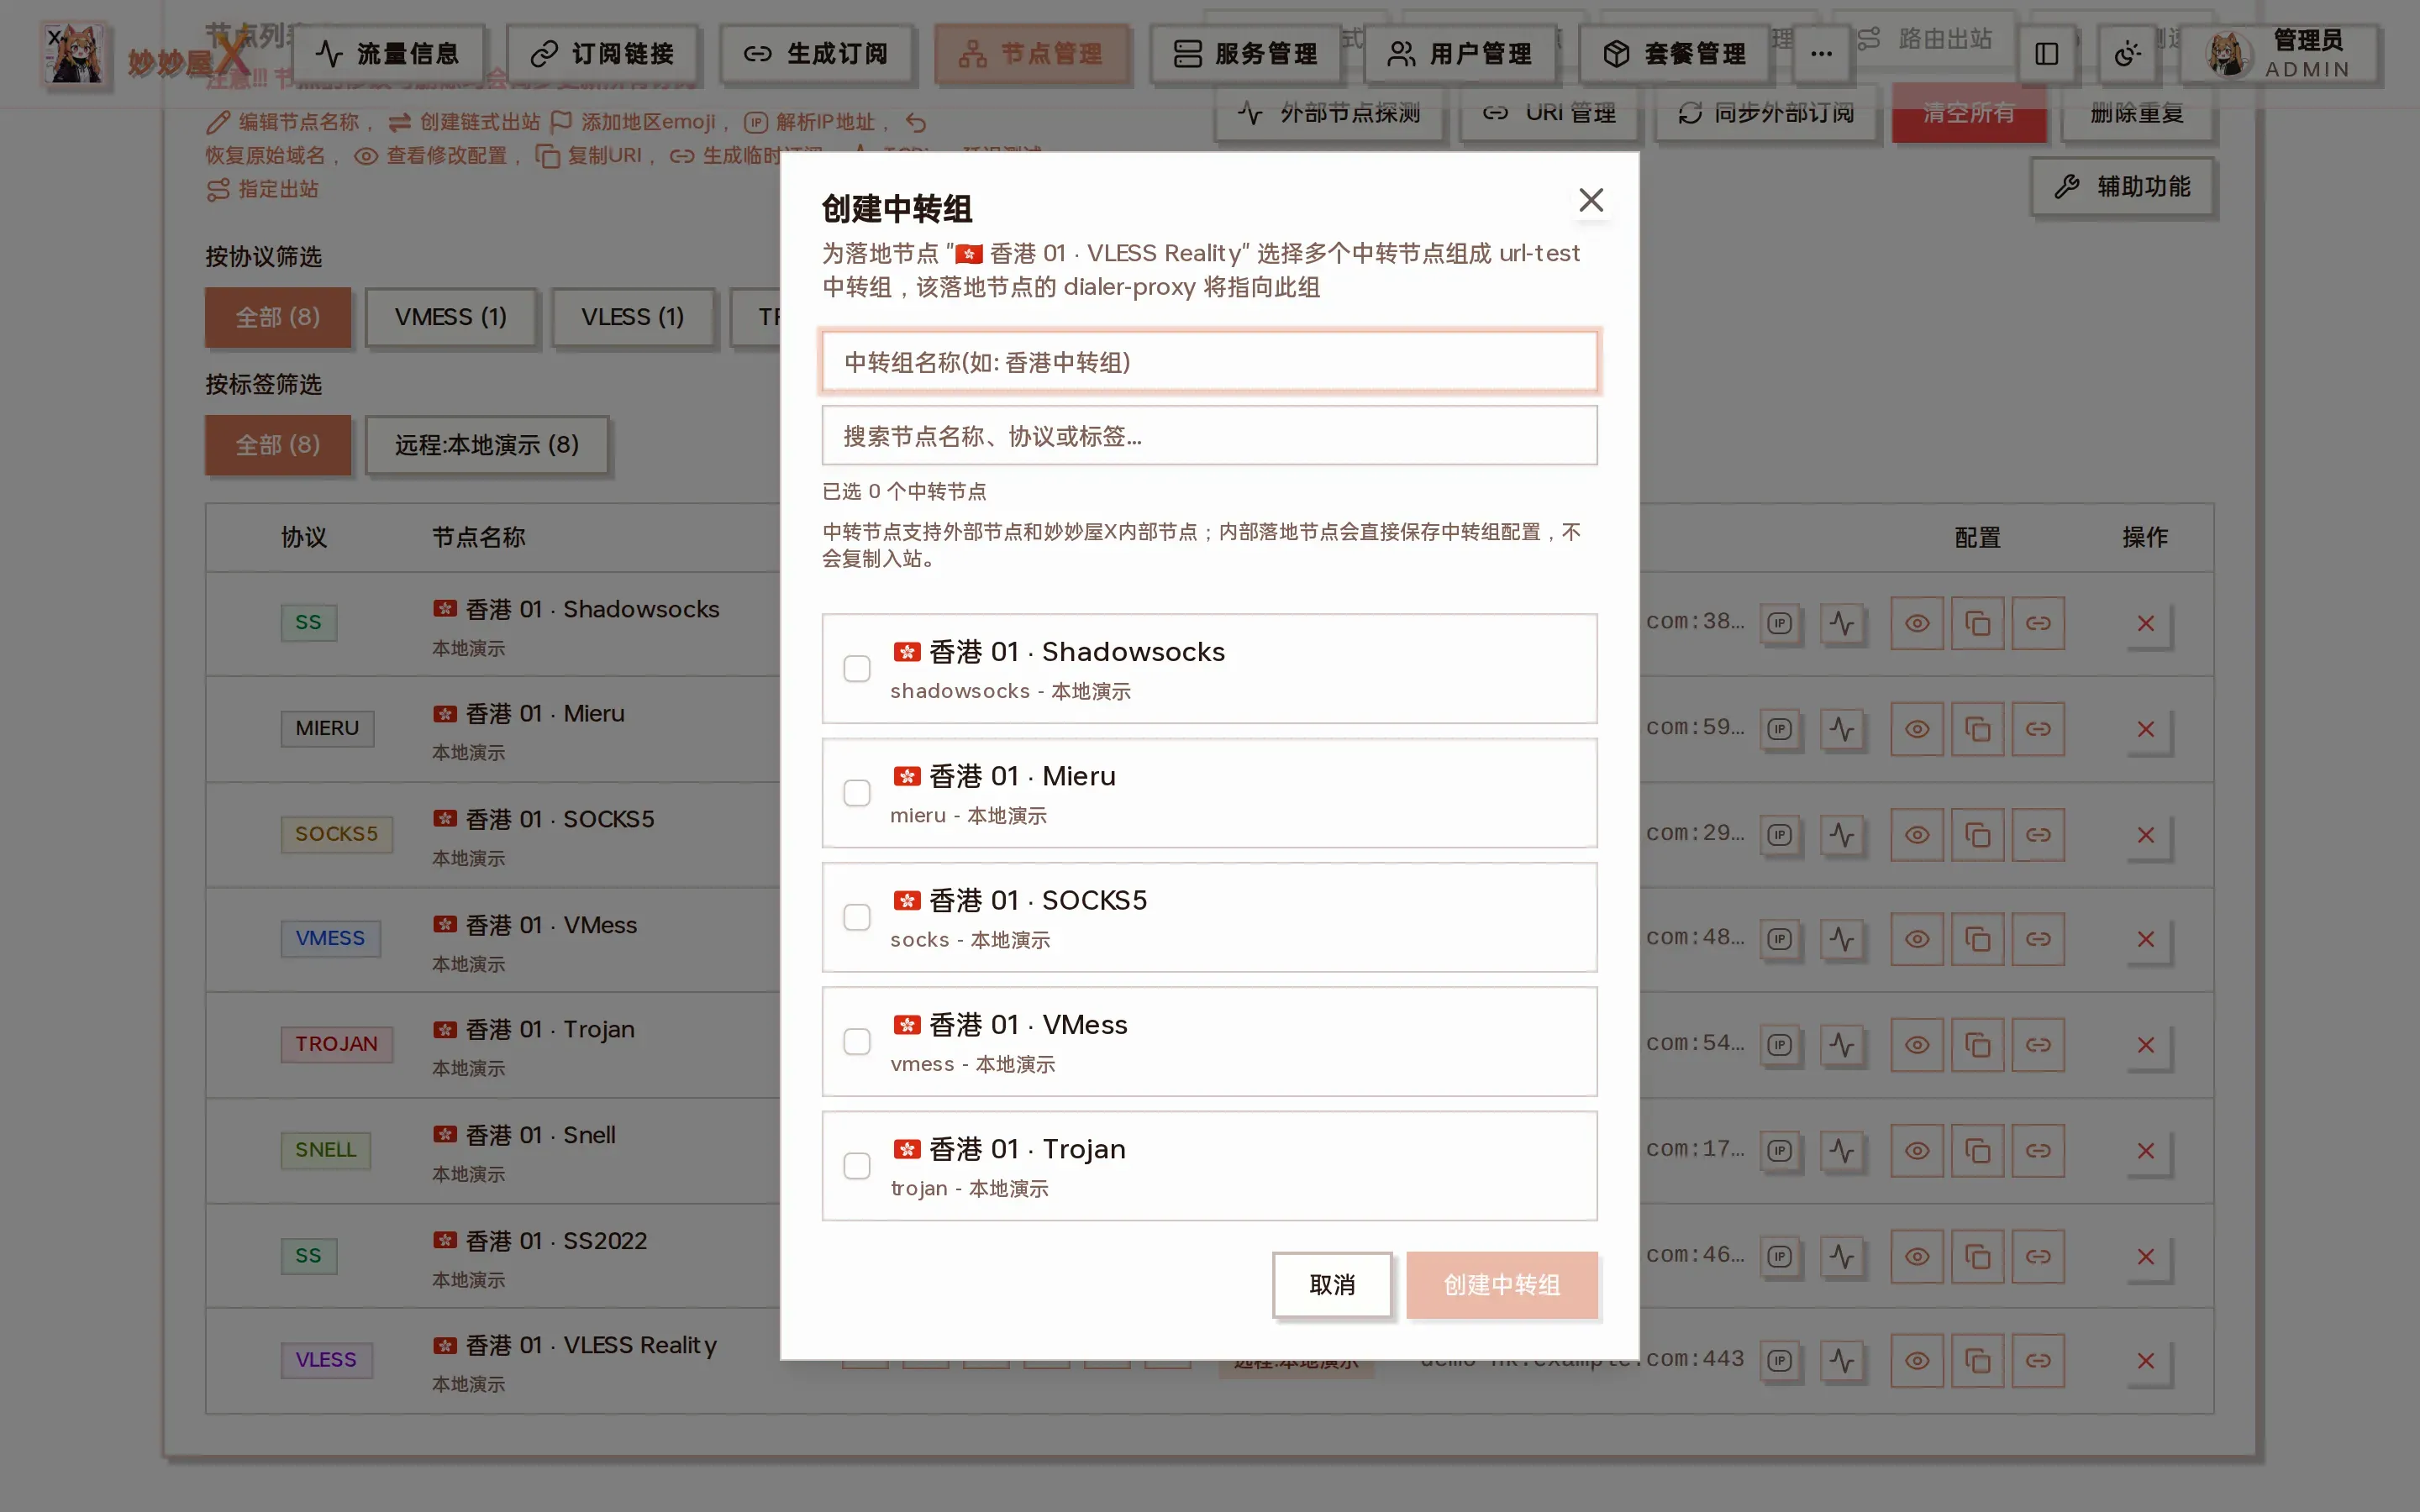Viewport: 2420px width, 1512px height.
Task: Focus the 中转组名称 input field
Action: point(1209,361)
